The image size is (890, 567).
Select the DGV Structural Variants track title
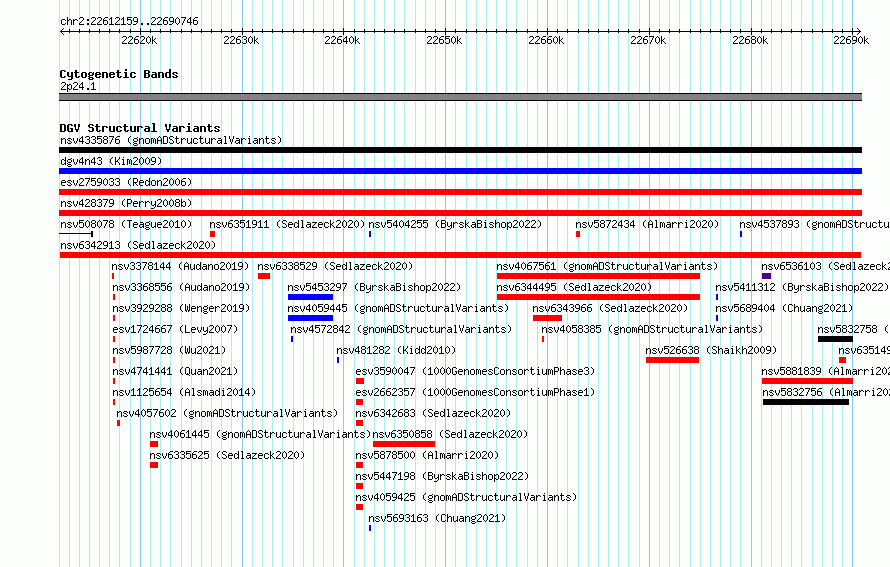tap(140, 128)
